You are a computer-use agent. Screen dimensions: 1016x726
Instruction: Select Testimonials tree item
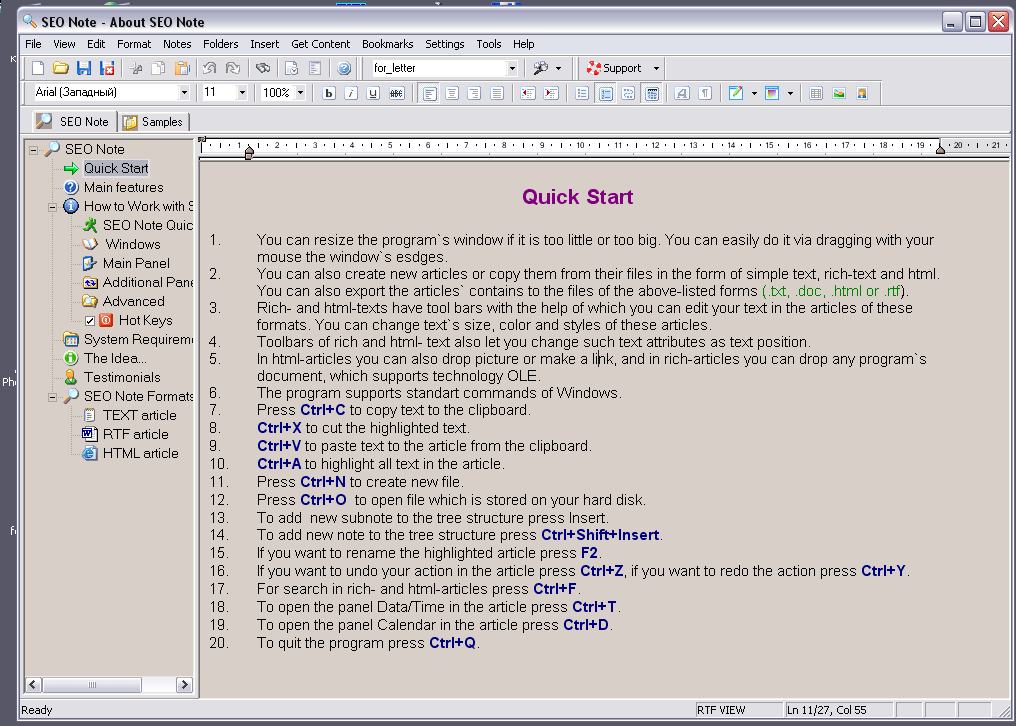point(122,377)
